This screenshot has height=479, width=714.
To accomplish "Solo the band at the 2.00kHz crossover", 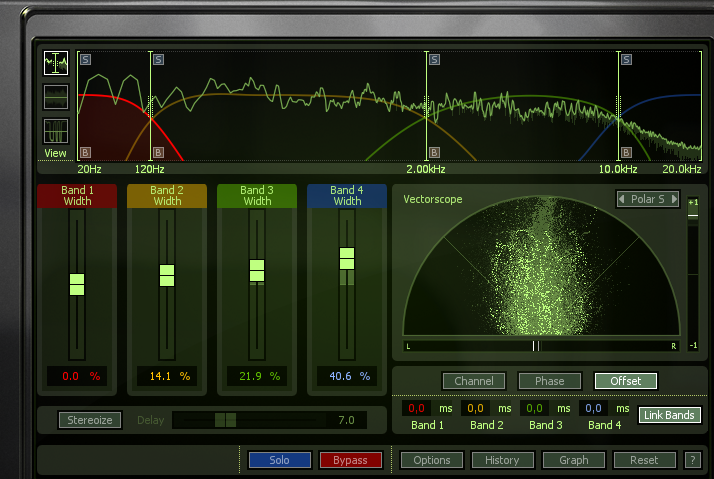I will 434,59.
